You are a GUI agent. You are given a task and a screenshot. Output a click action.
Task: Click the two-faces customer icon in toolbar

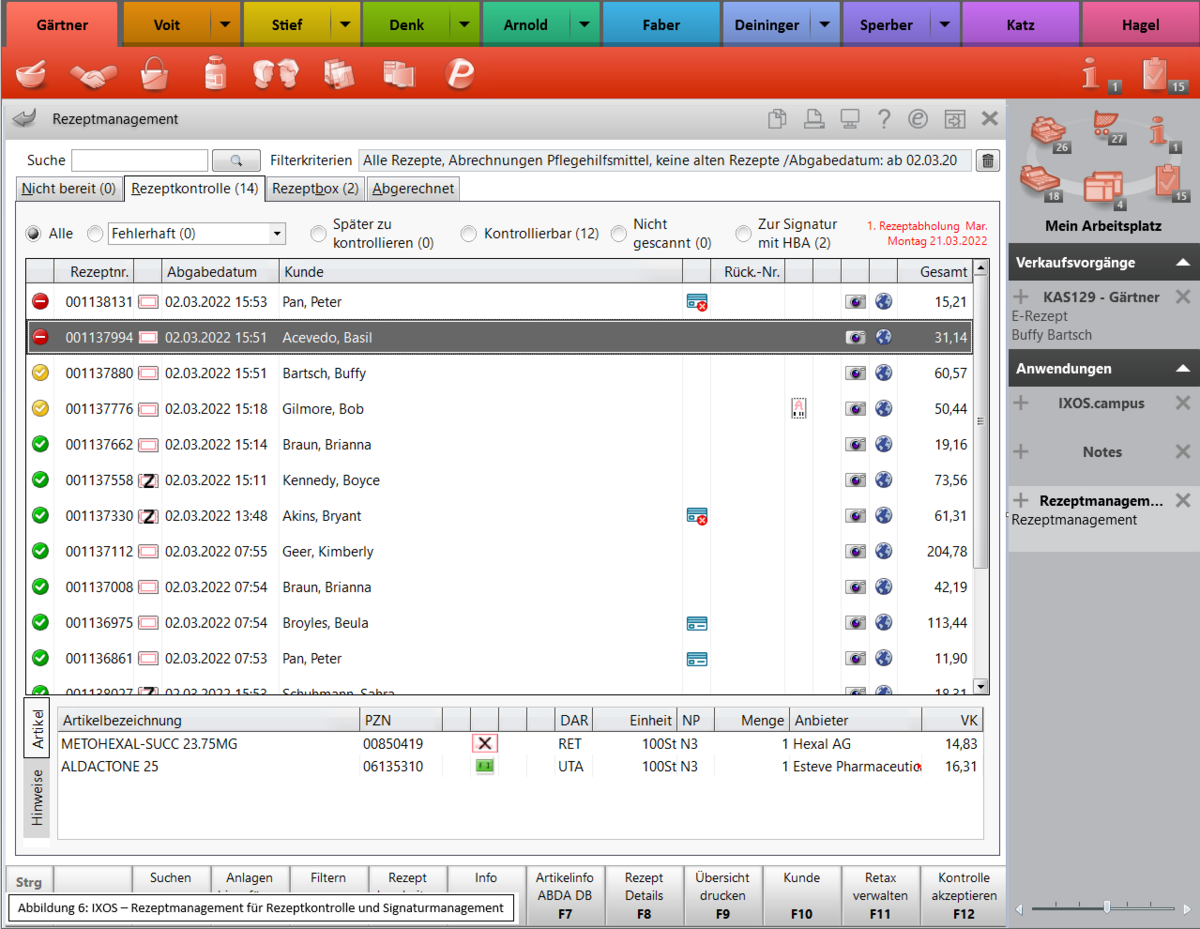click(276, 74)
